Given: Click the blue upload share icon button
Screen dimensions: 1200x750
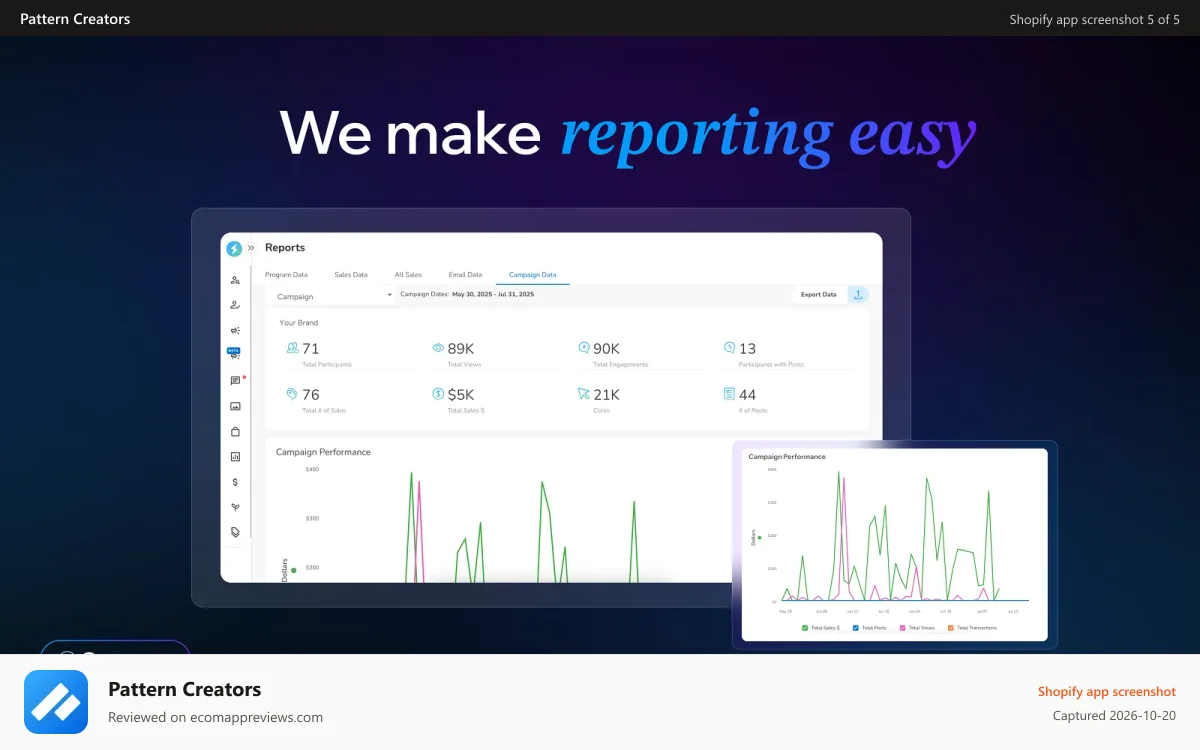Looking at the screenshot, I should pyautogui.click(x=858, y=295).
